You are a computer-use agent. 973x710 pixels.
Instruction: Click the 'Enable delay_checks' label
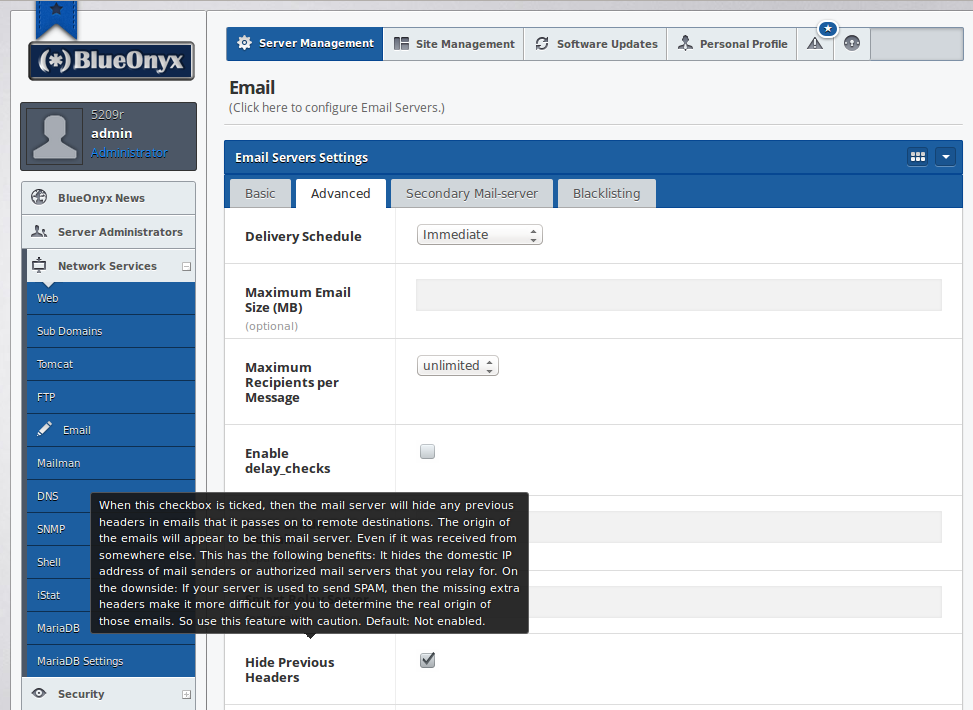[x=287, y=461]
